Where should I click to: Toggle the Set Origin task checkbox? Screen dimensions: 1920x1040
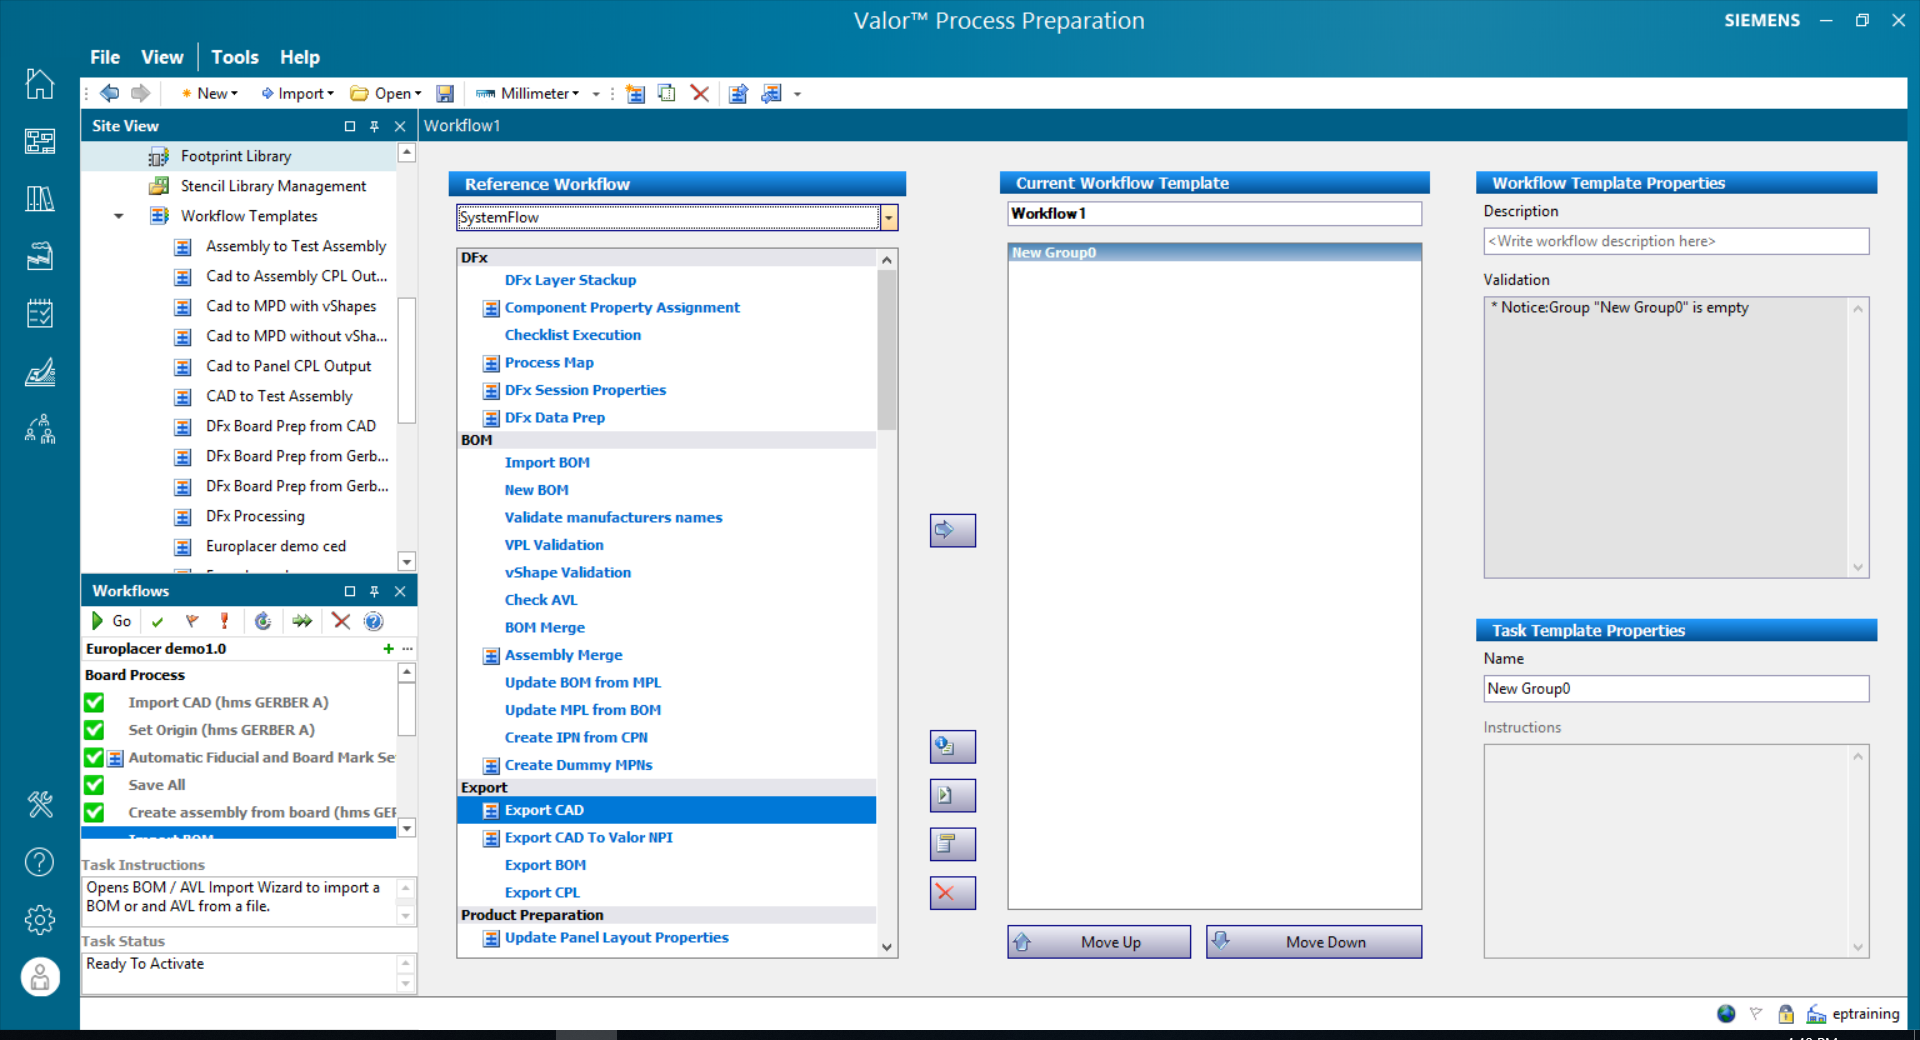[95, 730]
